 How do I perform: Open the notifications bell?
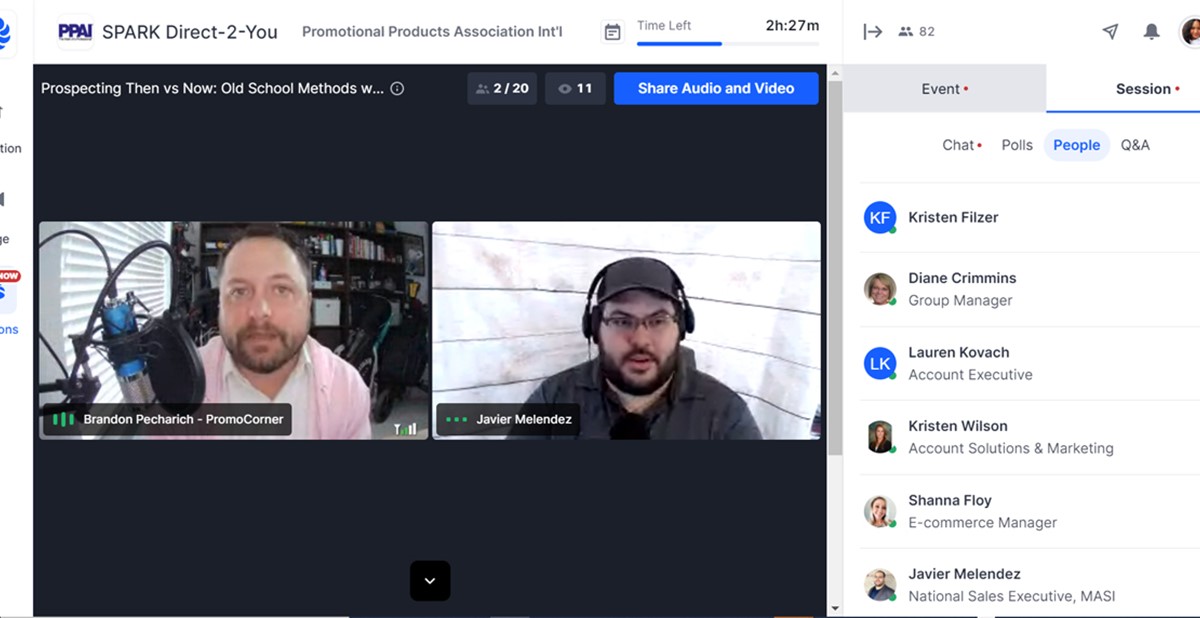point(1151,32)
